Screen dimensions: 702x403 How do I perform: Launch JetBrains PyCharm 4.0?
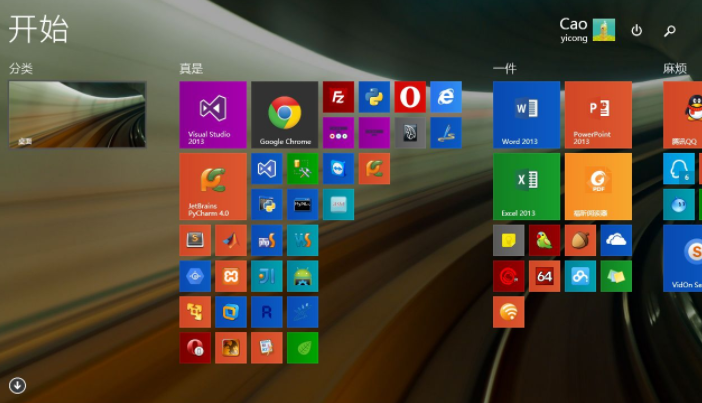tap(213, 186)
